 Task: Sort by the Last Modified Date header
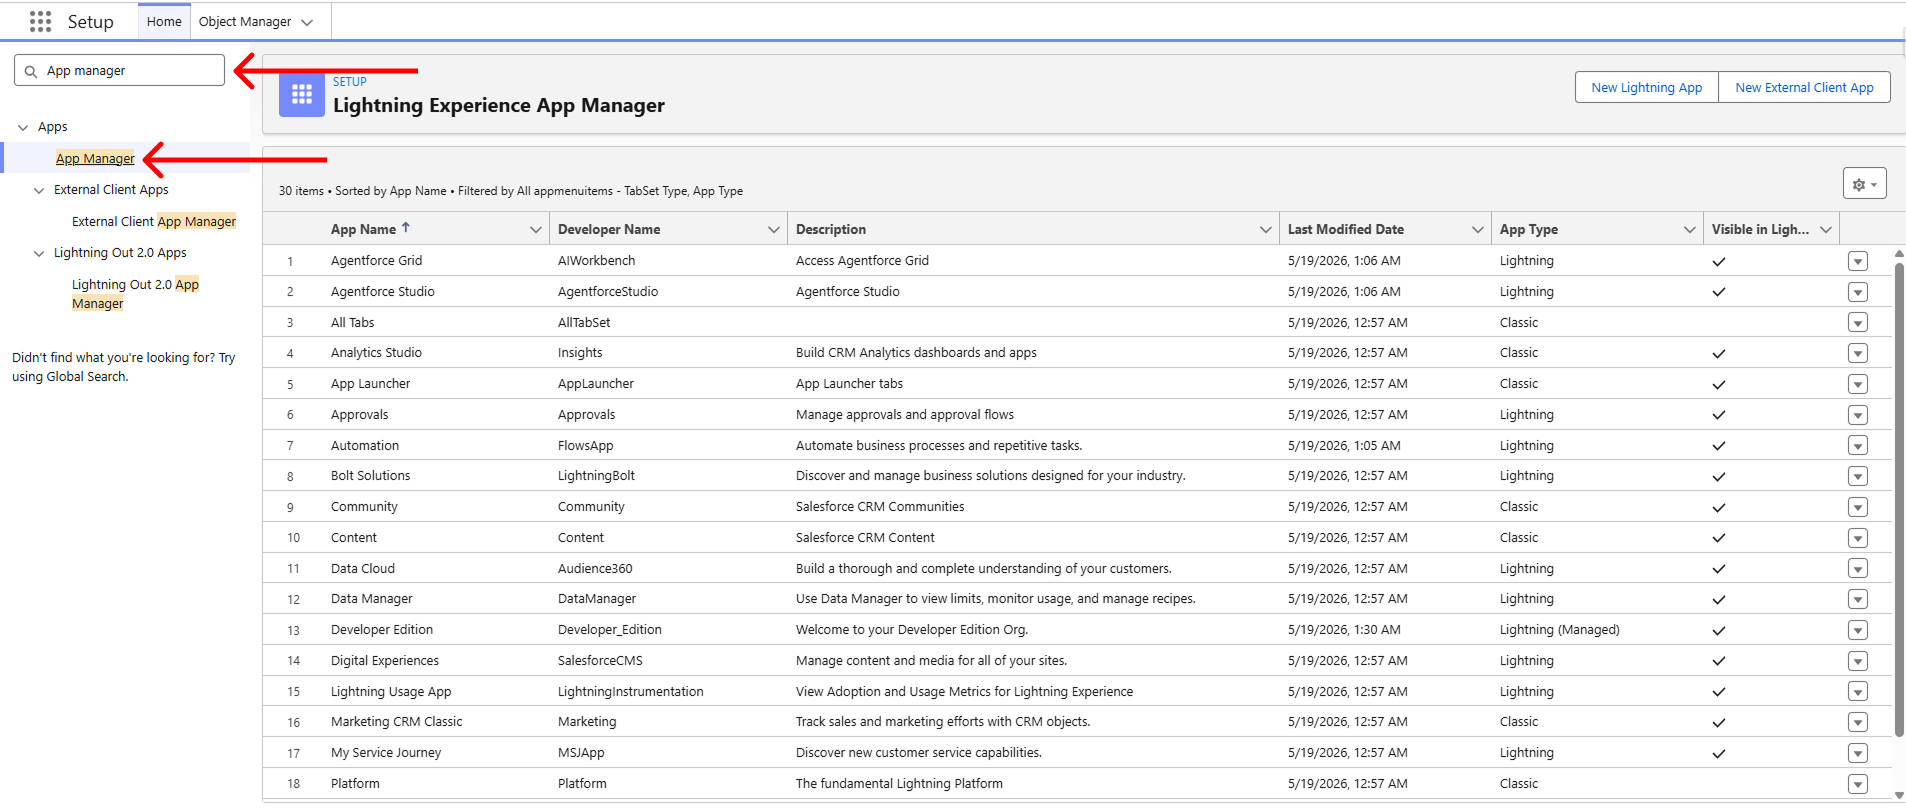click(x=1346, y=229)
